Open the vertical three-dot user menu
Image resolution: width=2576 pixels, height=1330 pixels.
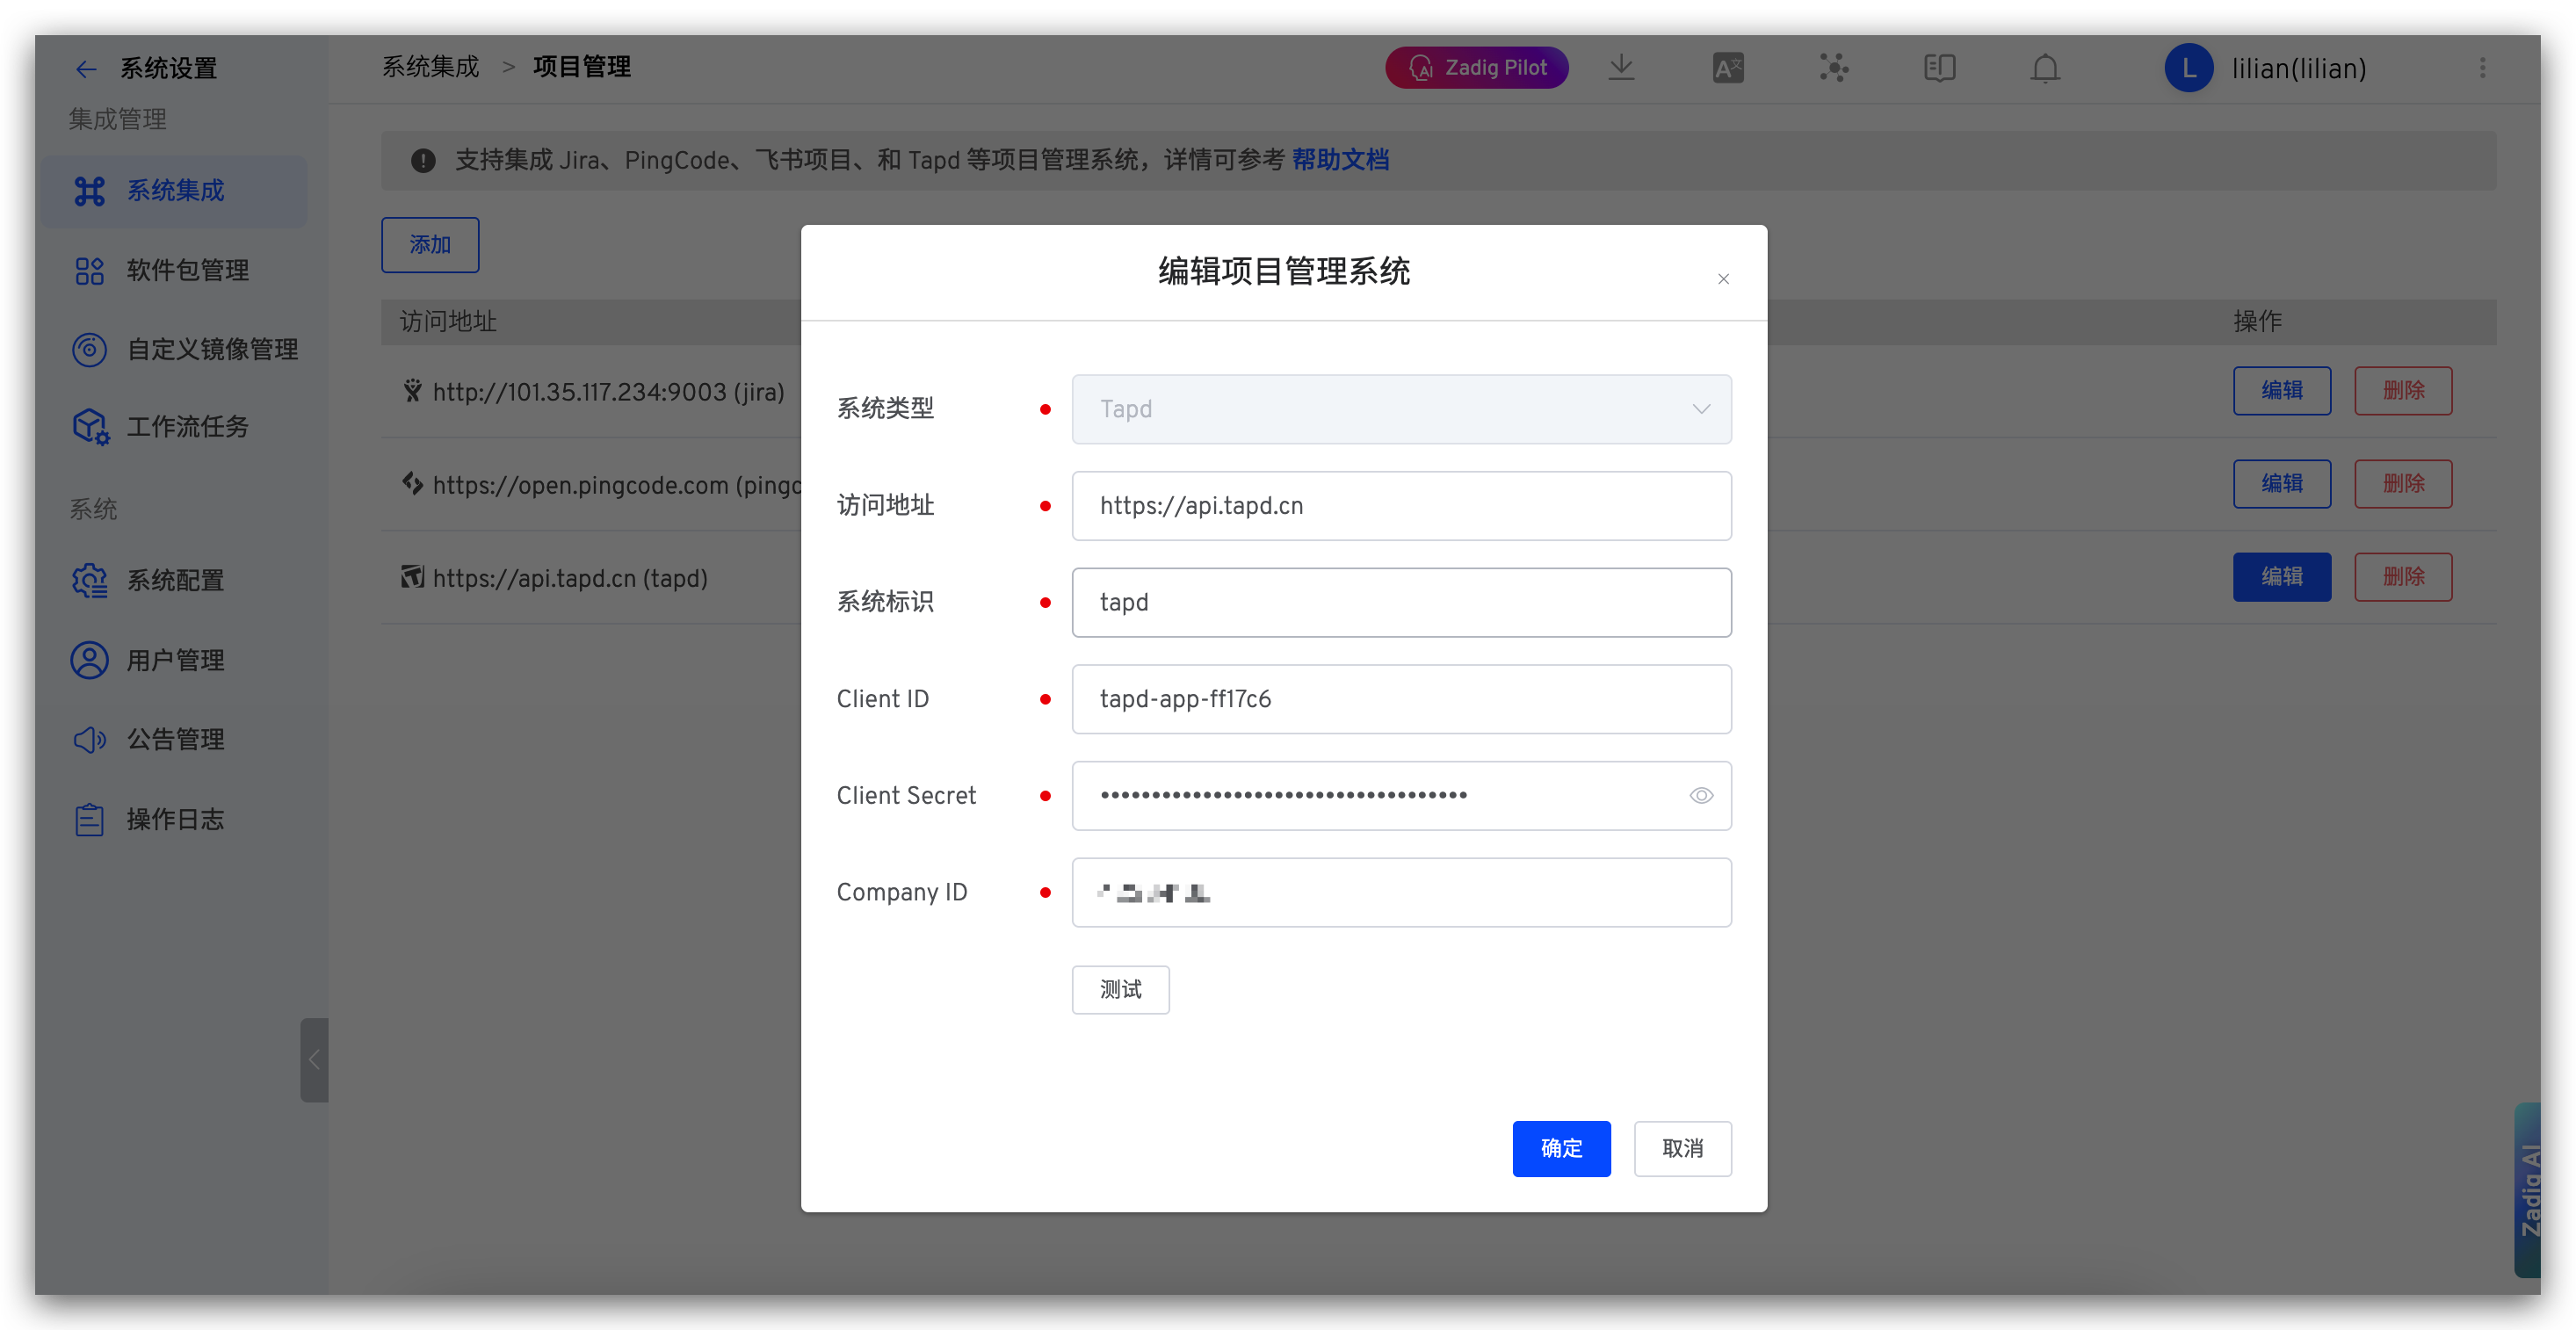(x=2482, y=68)
